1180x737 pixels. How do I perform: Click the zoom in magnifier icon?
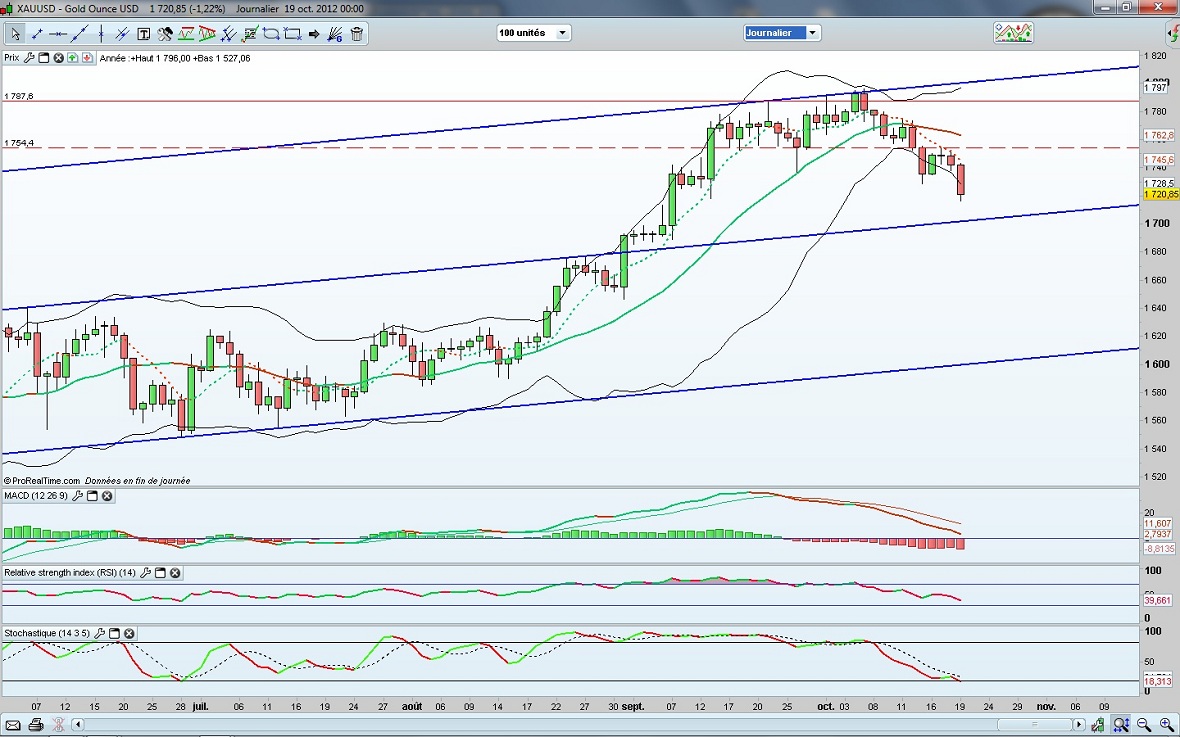(x=1166, y=724)
